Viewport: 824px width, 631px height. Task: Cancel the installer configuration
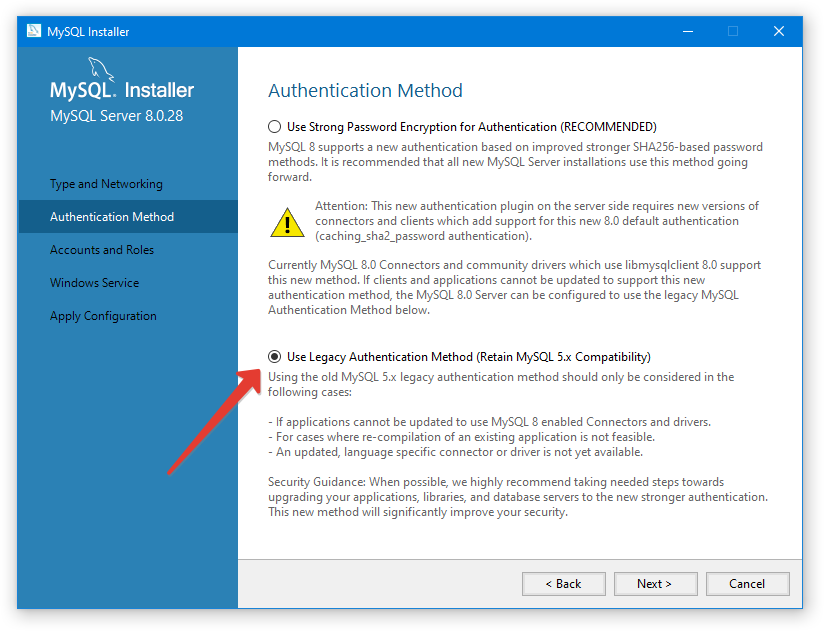click(x=747, y=583)
